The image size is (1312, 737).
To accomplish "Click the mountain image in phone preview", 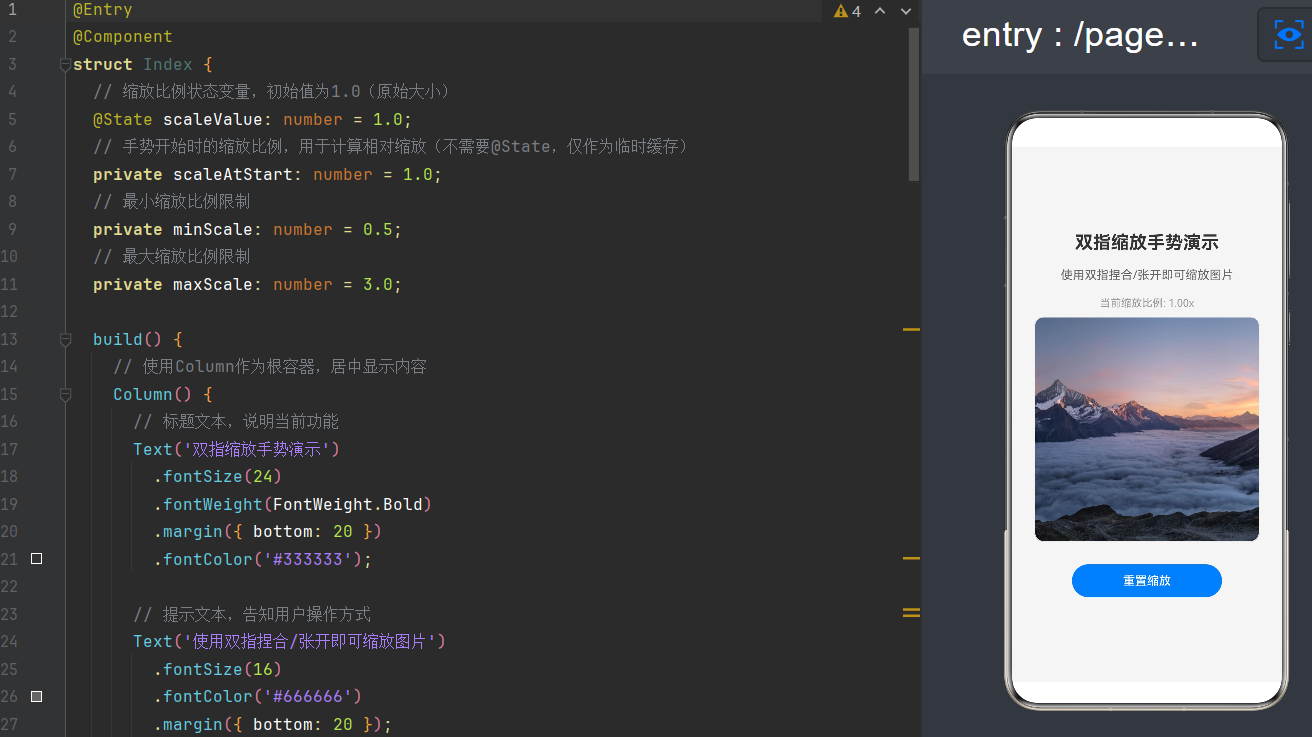I will [1147, 429].
